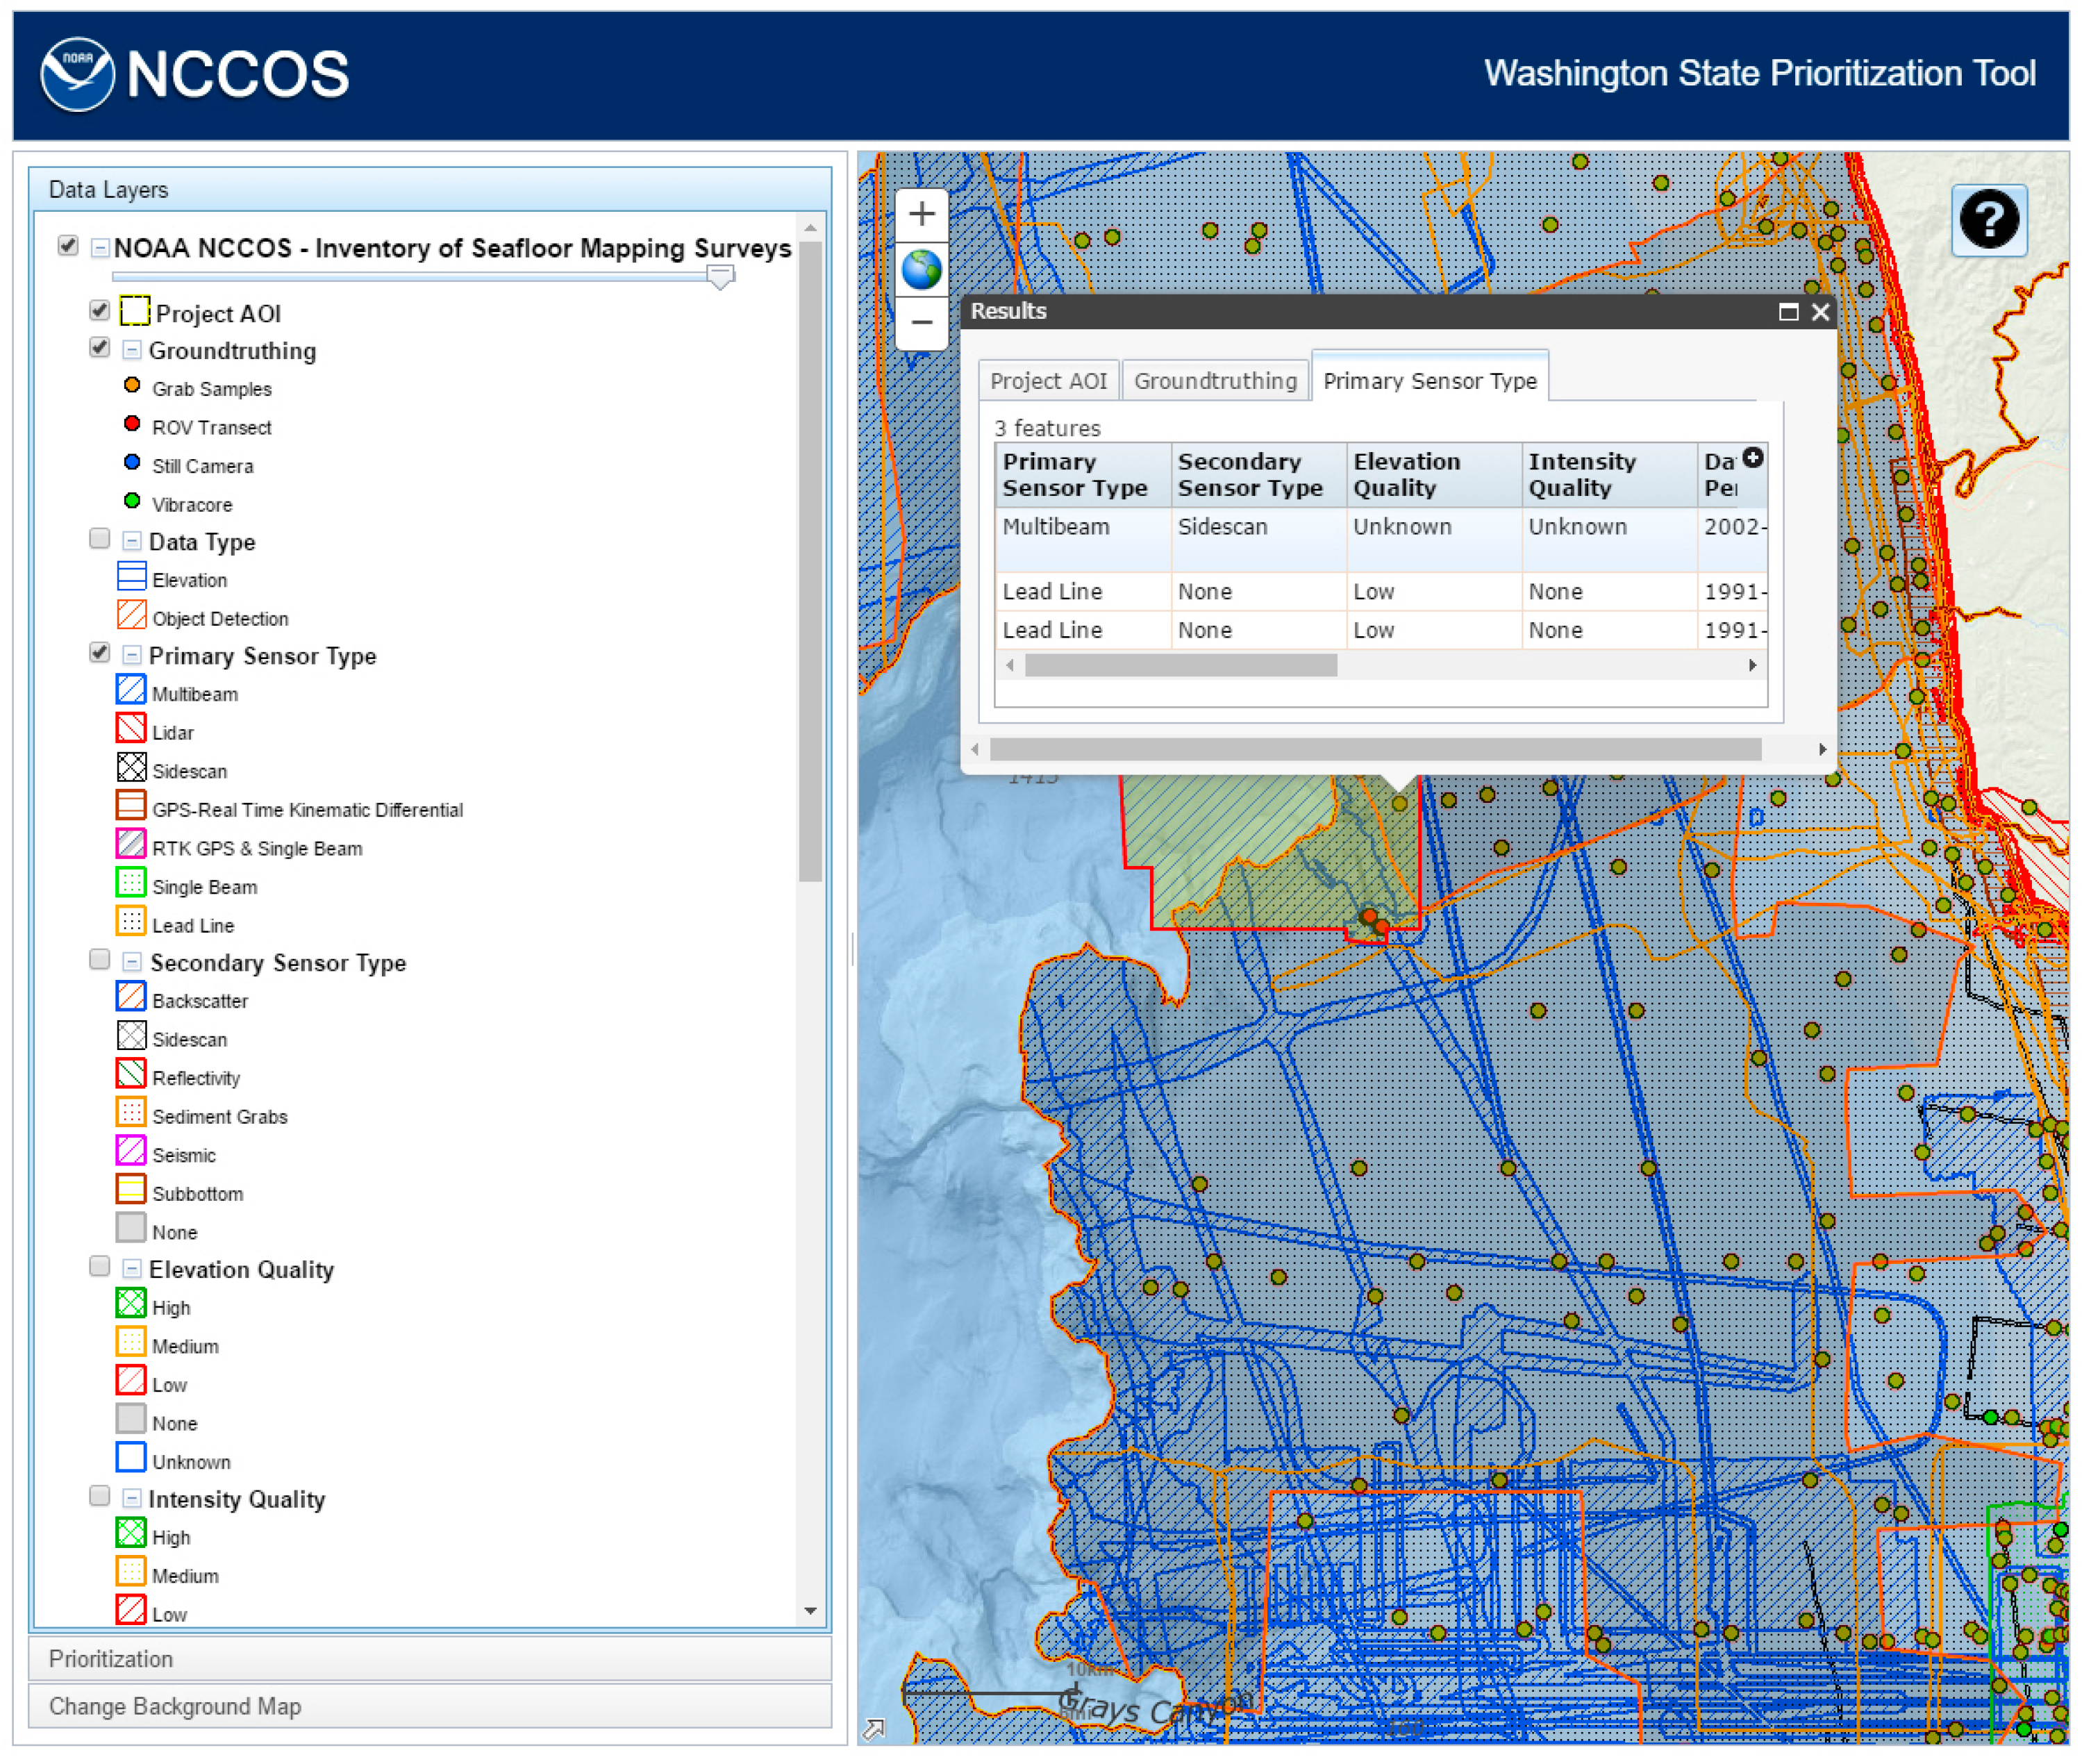Uncheck the Groundtruthing layer checkbox
The image size is (2082, 1764).
click(x=99, y=348)
